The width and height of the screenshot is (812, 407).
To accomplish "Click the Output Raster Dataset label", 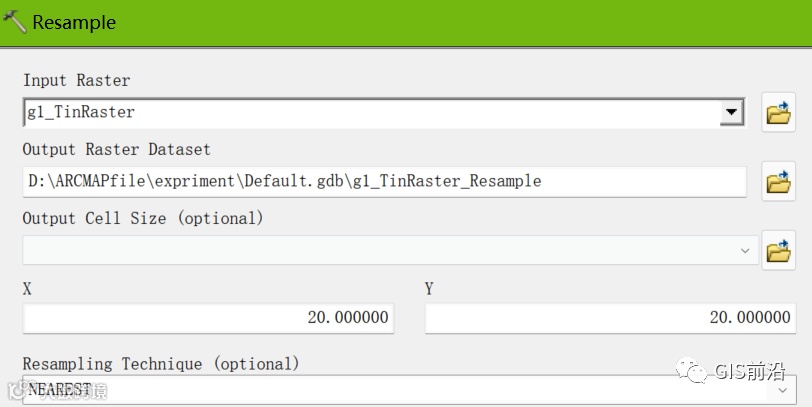I will (117, 149).
